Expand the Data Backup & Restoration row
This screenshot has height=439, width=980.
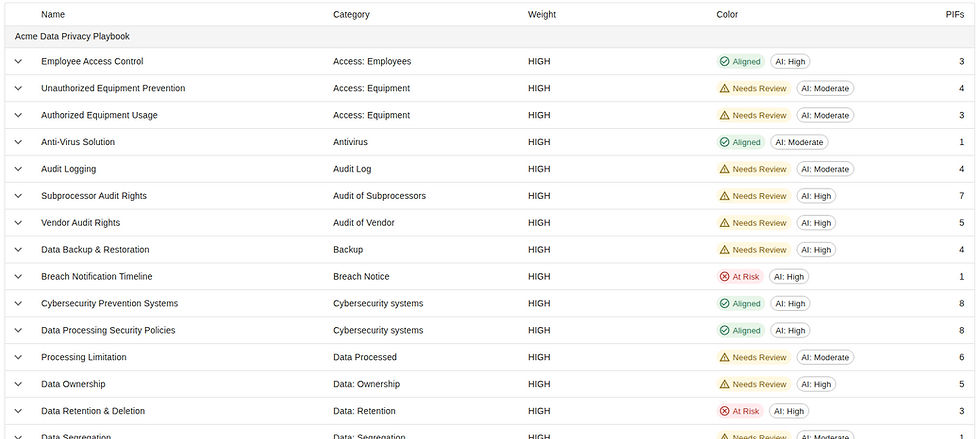(18, 250)
